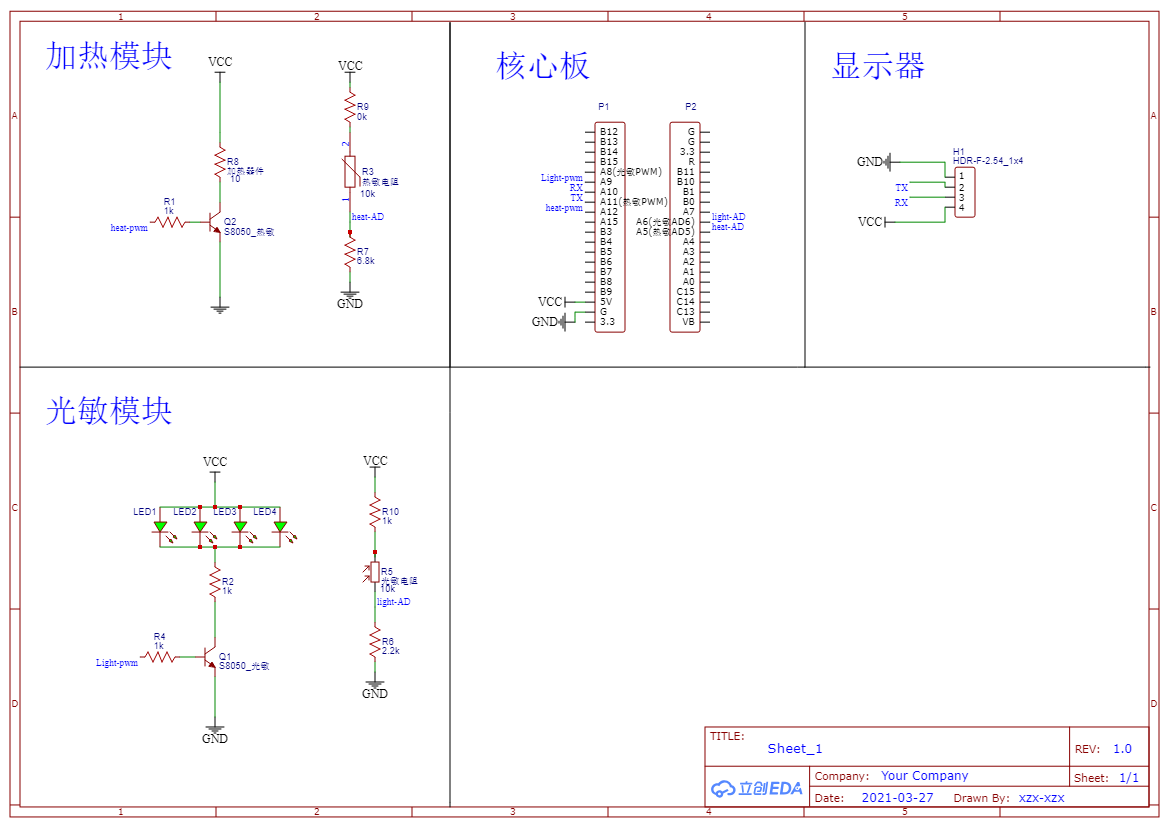Screen dimensions: 1169x828
Task: Click GND symbol below transistor Q1
Action: pyautogui.click(x=215, y=735)
